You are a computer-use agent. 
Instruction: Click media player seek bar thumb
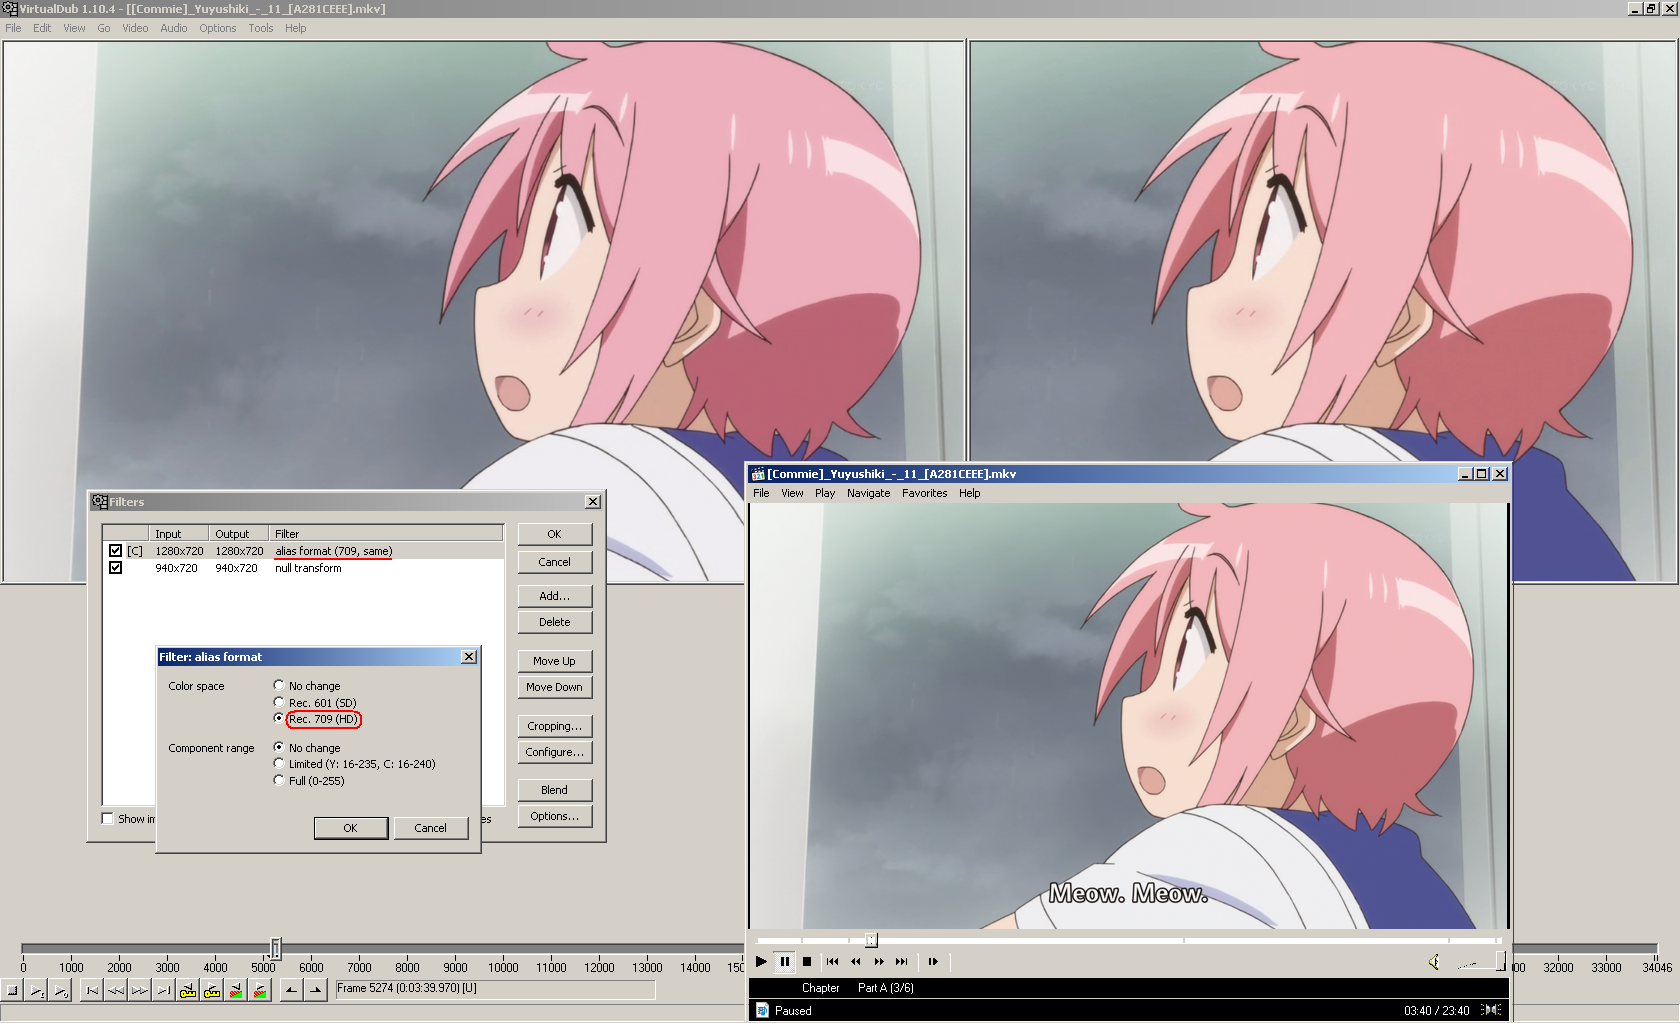871,940
